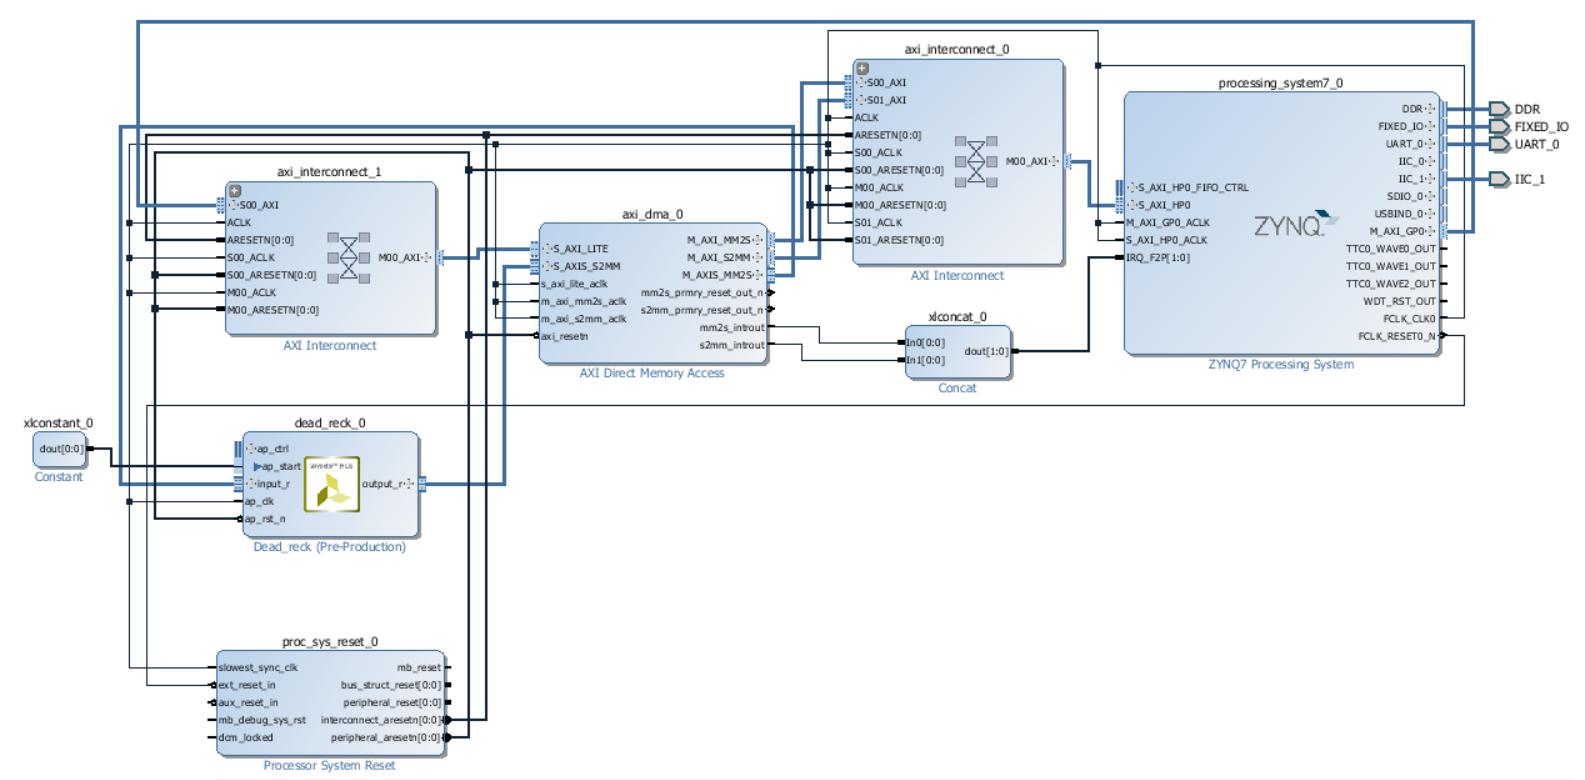Select the FIXED_IO external port icon
This screenshot has height=780, width=1585.
pyautogui.click(x=1499, y=127)
